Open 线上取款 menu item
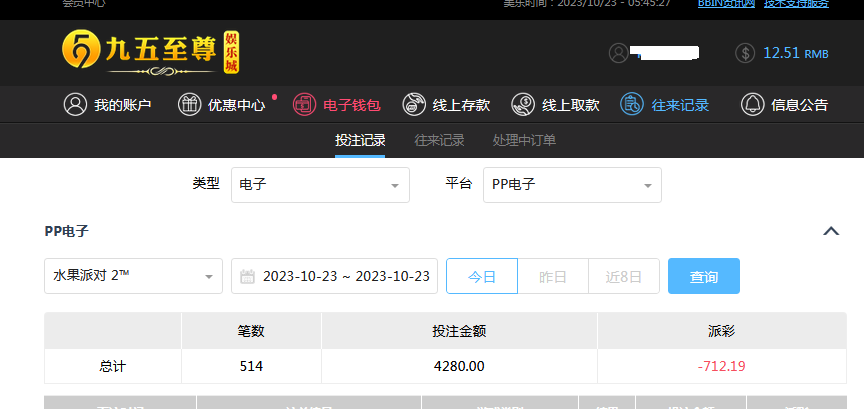Screen dimensions: 864x409 click(555, 105)
